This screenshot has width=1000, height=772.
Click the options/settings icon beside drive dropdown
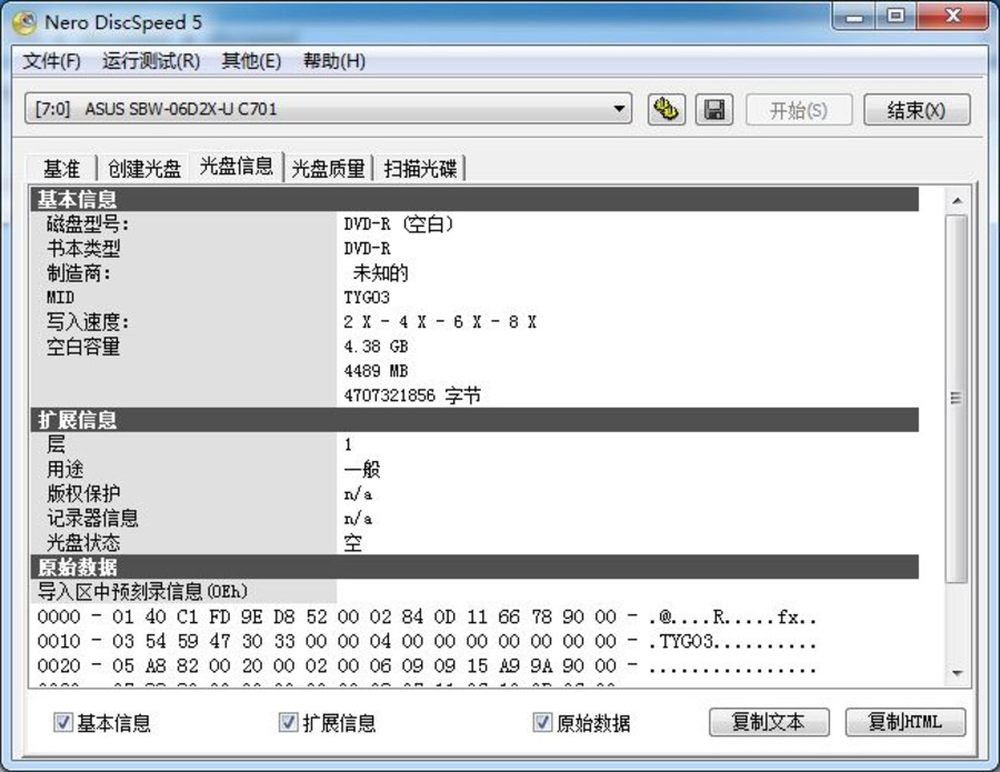(x=664, y=109)
